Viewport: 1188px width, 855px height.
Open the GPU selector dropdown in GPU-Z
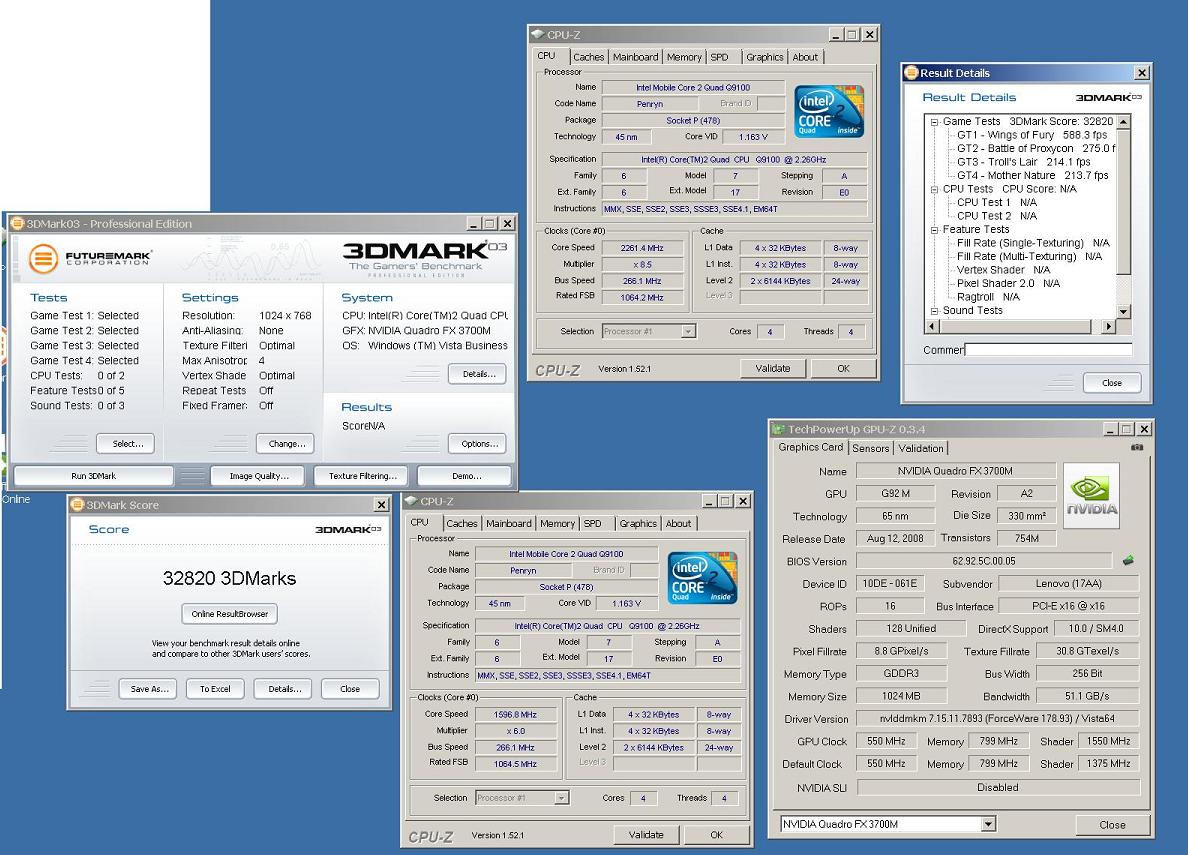coord(988,824)
